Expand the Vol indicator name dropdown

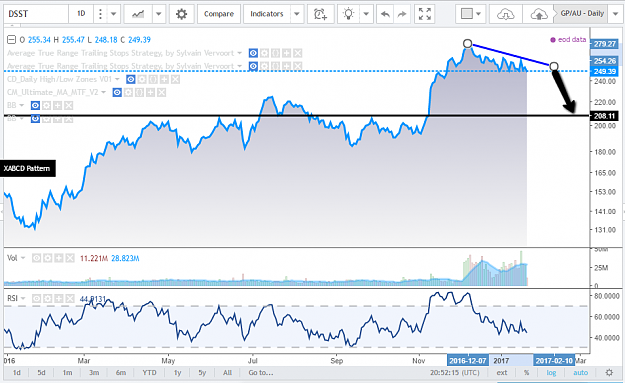[x=23, y=258]
